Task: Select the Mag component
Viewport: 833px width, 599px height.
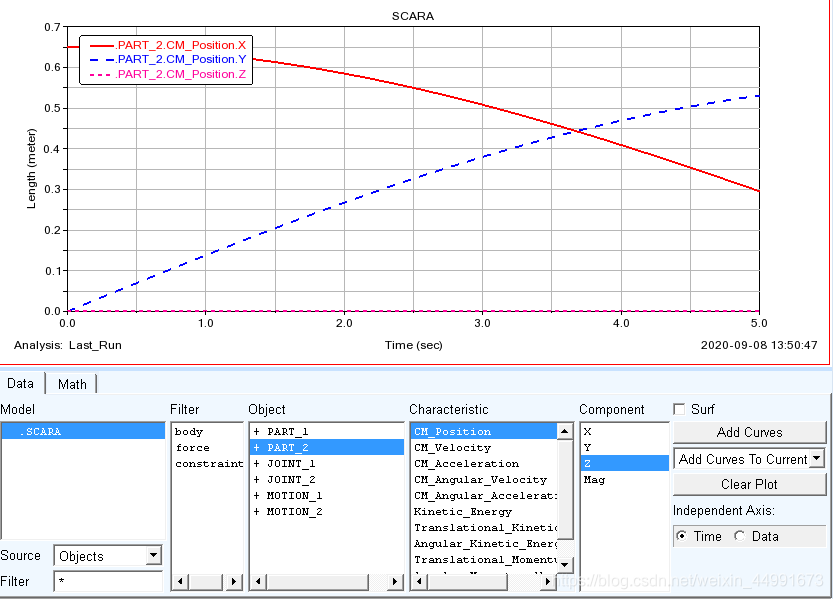Action: click(594, 480)
